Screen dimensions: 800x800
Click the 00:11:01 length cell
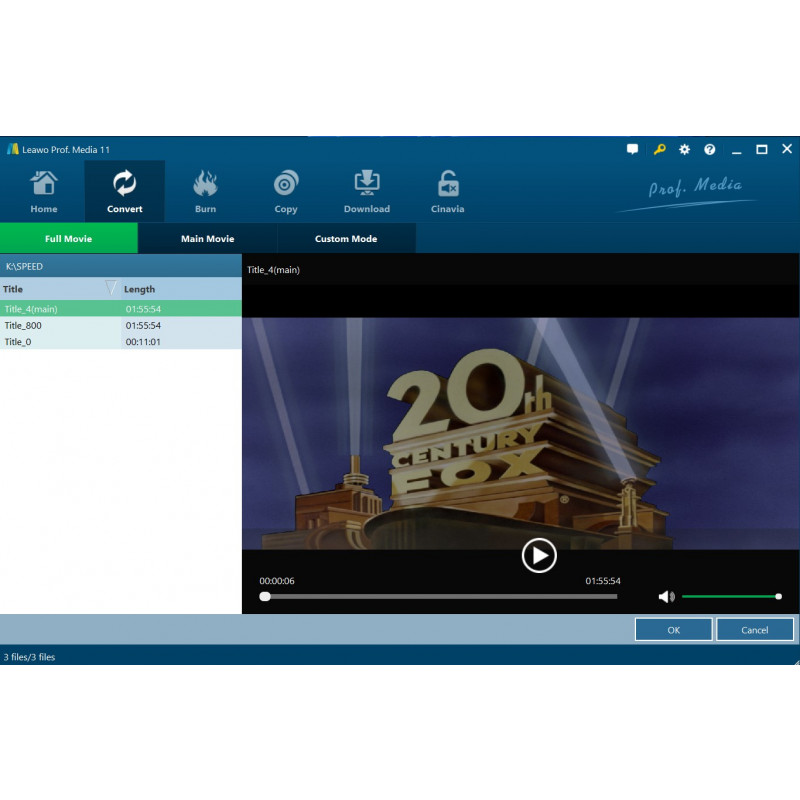click(143, 342)
